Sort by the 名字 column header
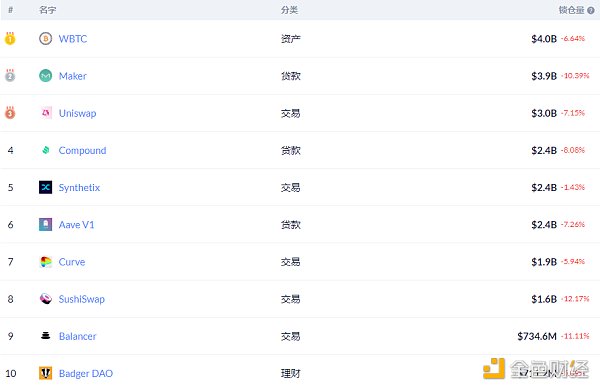Viewport: 600px width, 390px height. 47,10
